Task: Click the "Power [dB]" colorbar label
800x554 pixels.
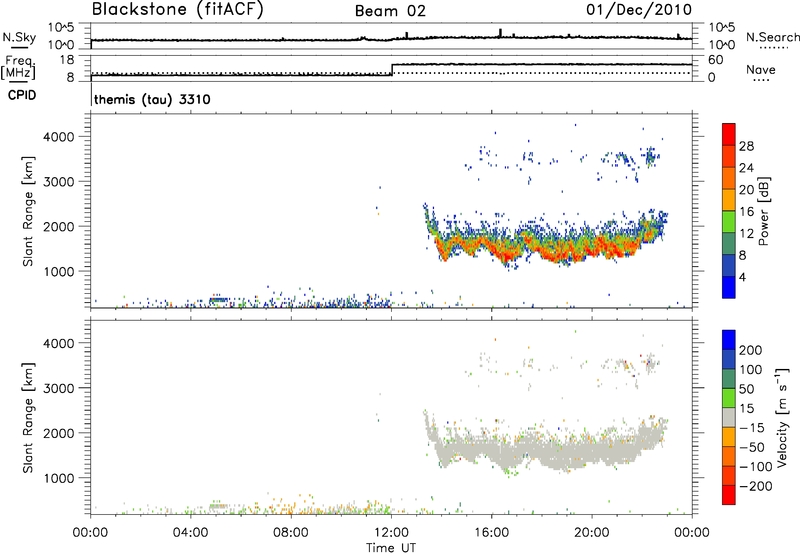Action: click(763, 211)
